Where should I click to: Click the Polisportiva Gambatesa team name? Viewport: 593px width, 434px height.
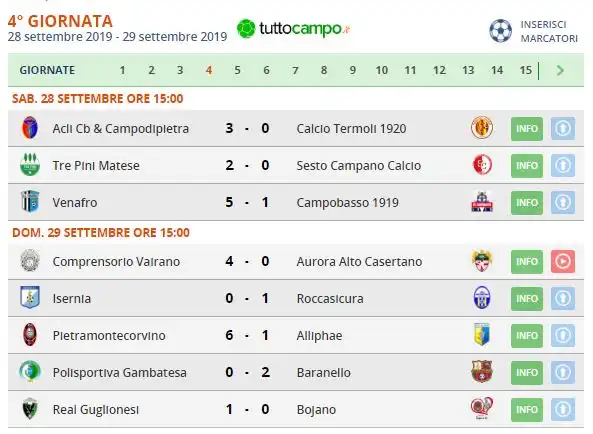click(120, 373)
